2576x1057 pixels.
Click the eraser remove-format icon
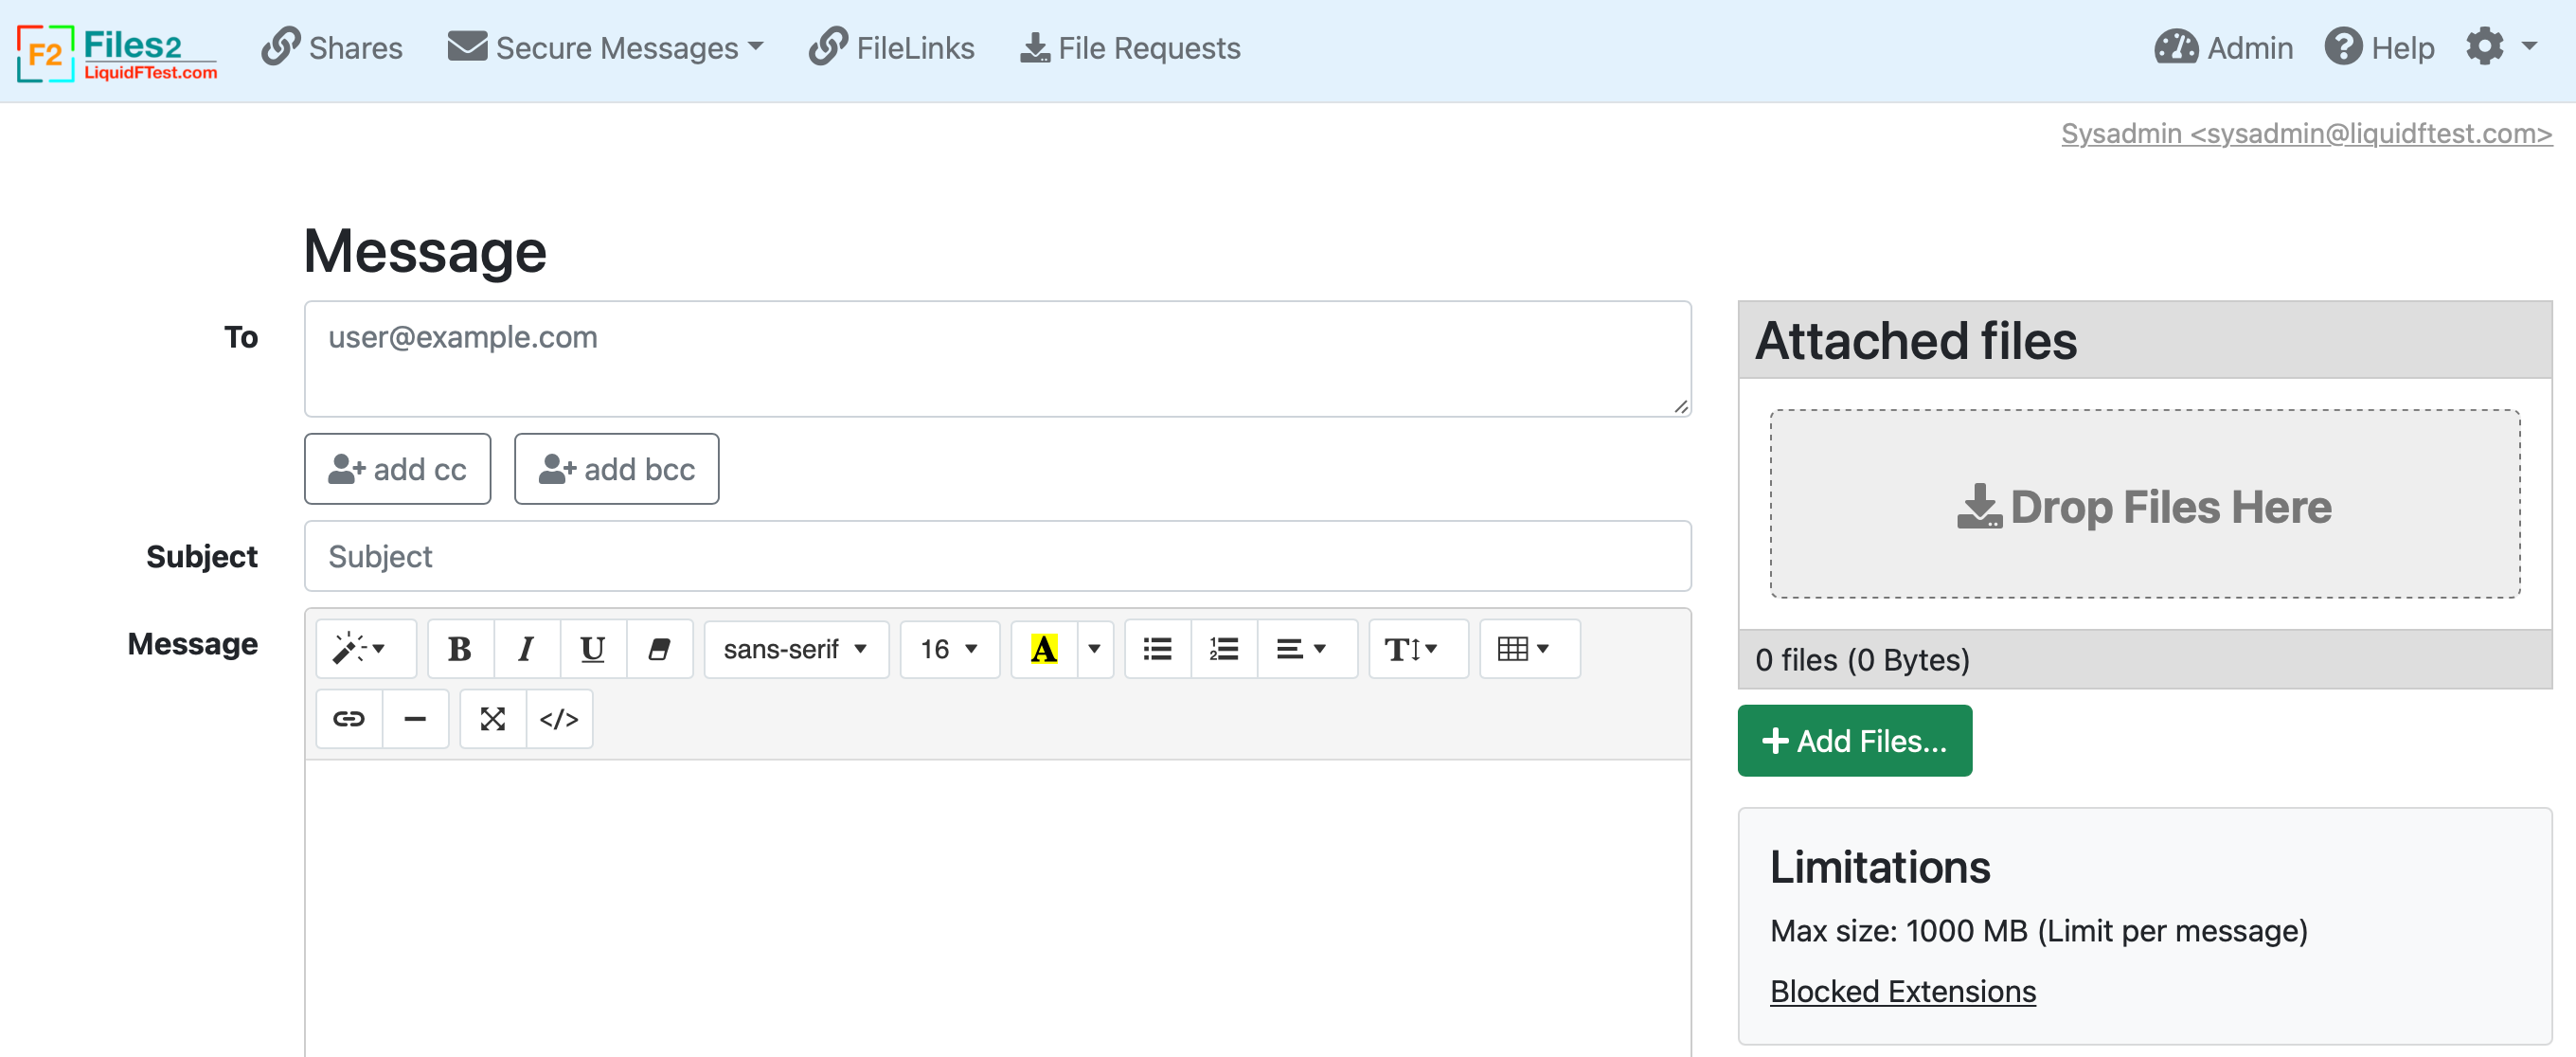click(659, 649)
